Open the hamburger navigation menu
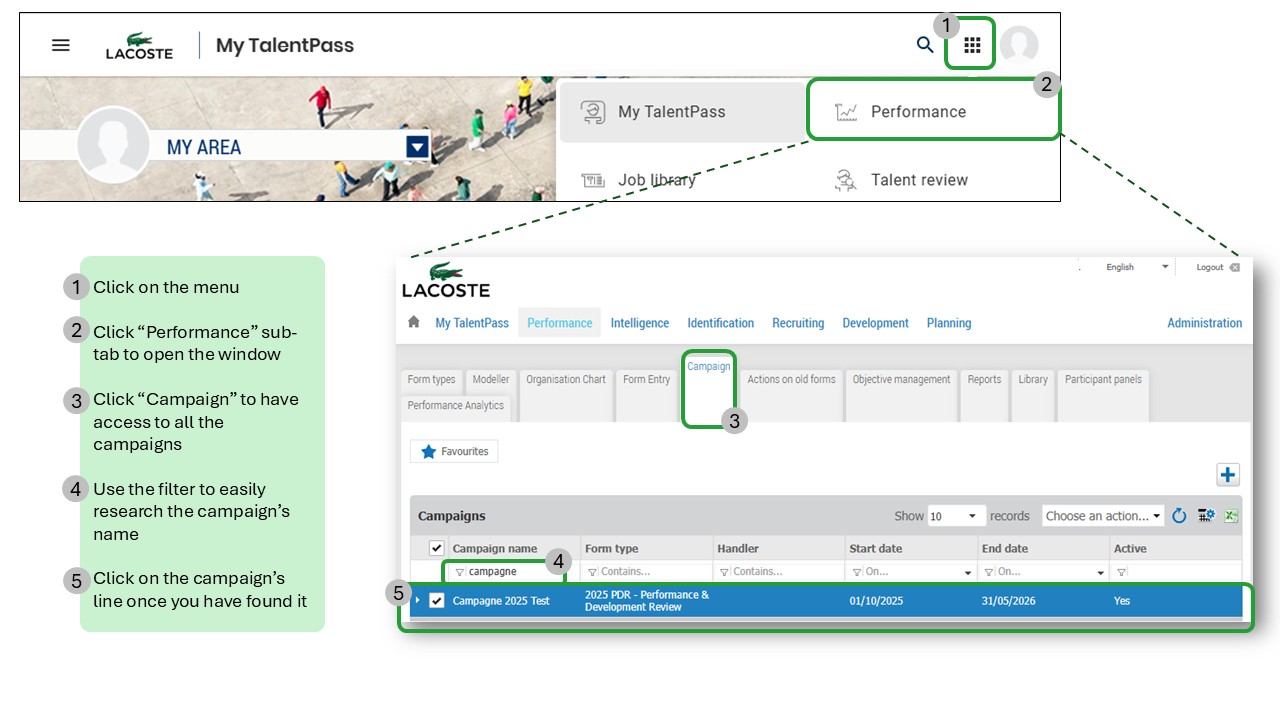1280x720 pixels. (61, 45)
